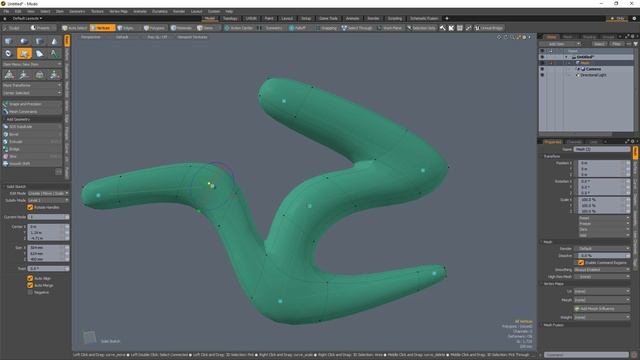The width and height of the screenshot is (640, 360).
Task: Toggle Select Through mode
Action: (x=357, y=28)
